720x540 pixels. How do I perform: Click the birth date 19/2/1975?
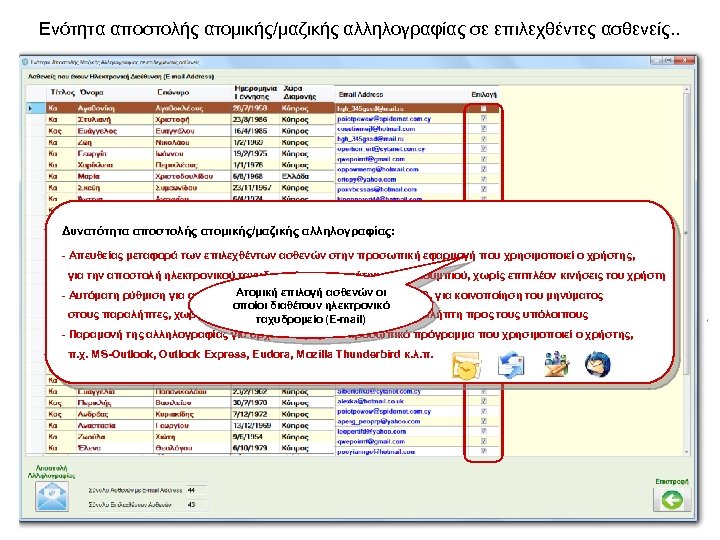pyautogui.click(x=250, y=153)
